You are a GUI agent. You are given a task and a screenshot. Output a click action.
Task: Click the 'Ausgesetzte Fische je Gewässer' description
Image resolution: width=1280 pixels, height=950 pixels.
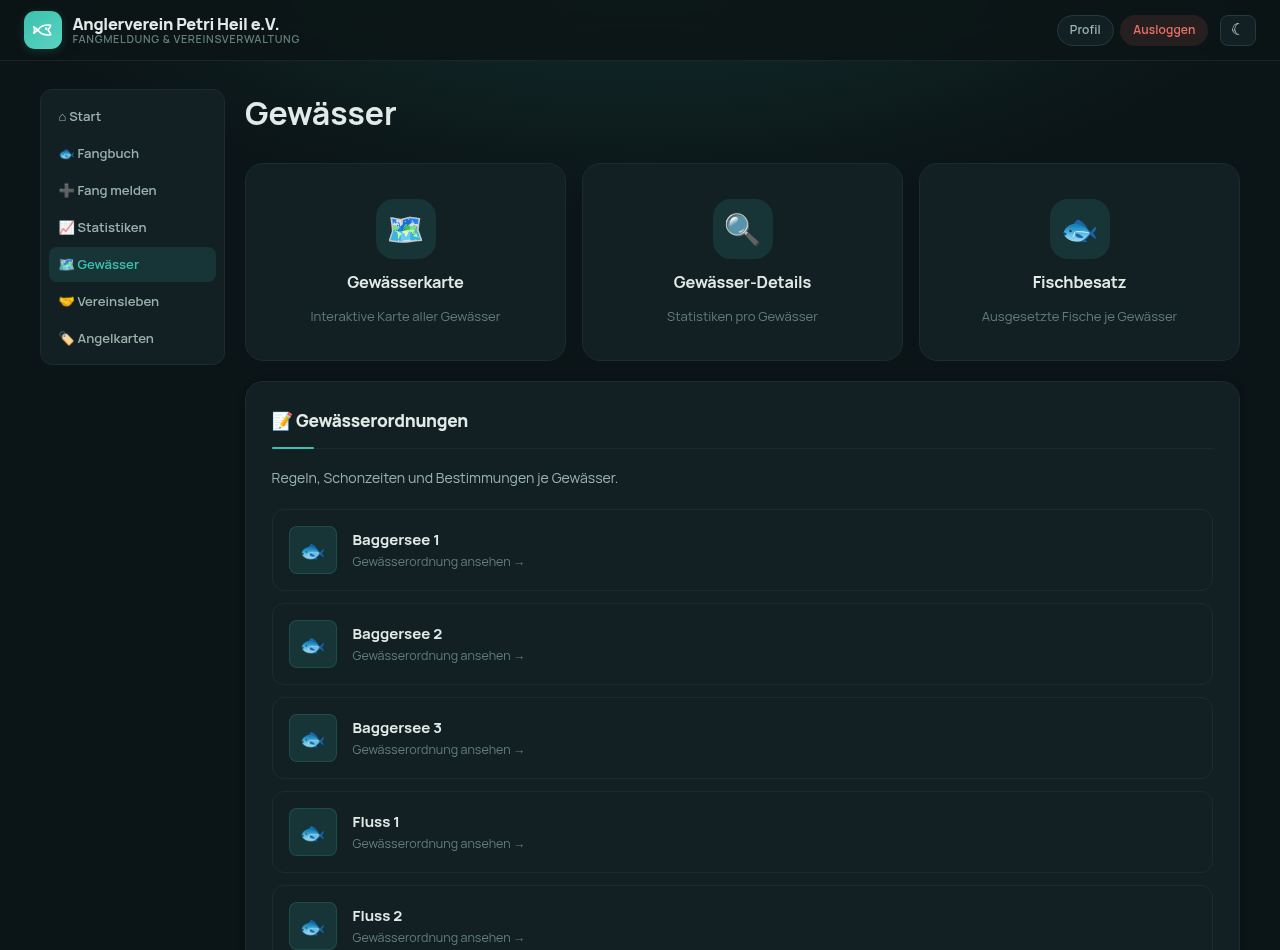coord(1079,317)
